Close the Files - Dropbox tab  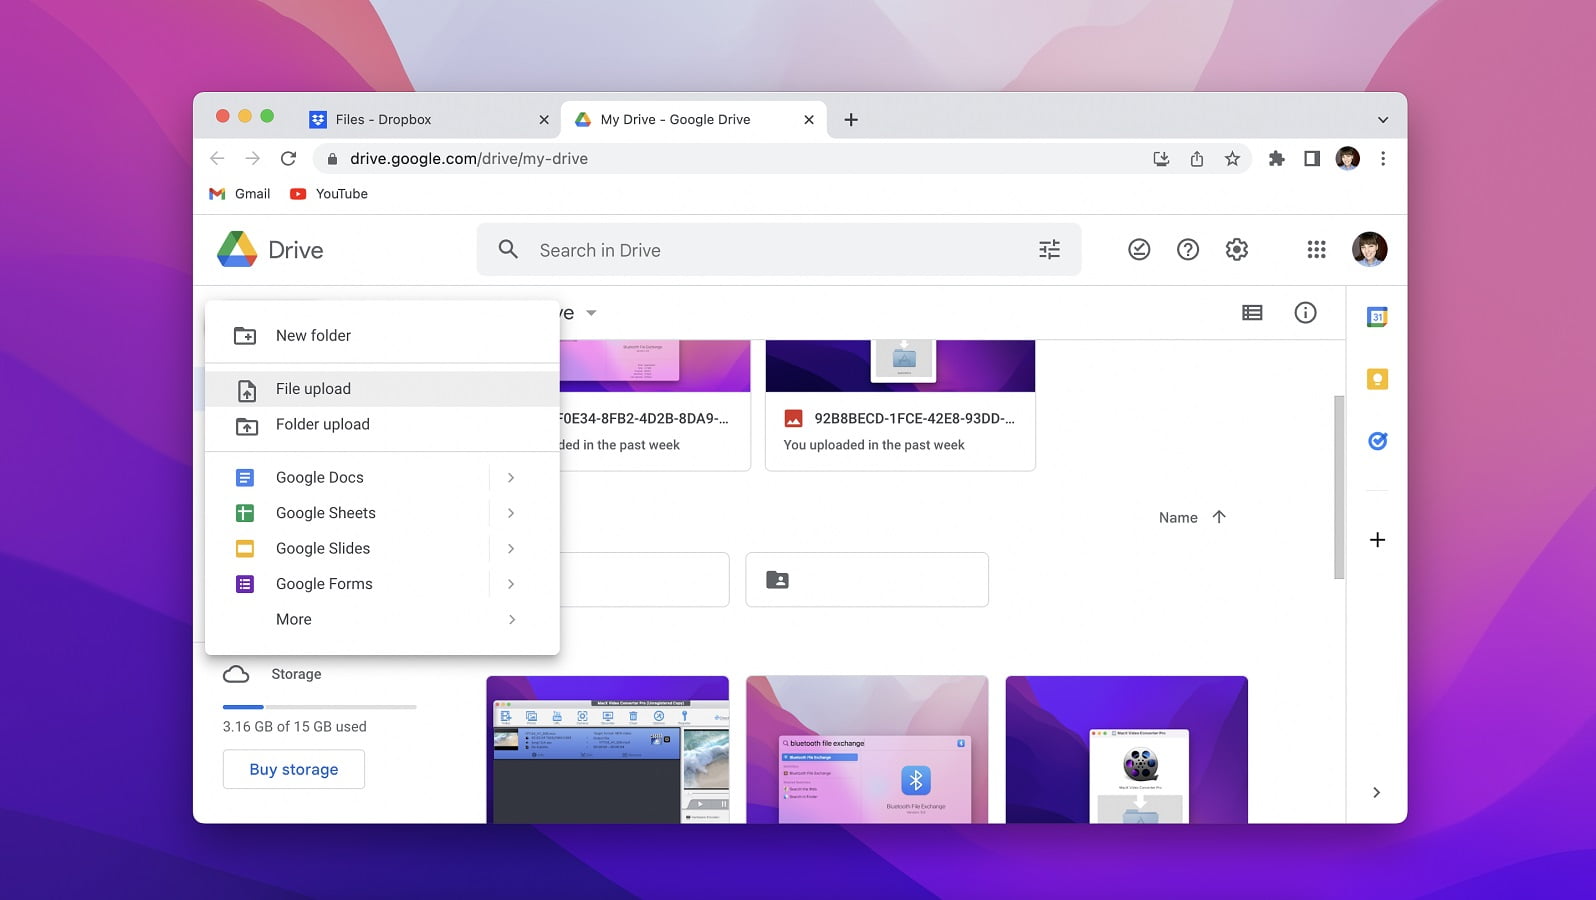pyautogui.click(x=544, y=119)
